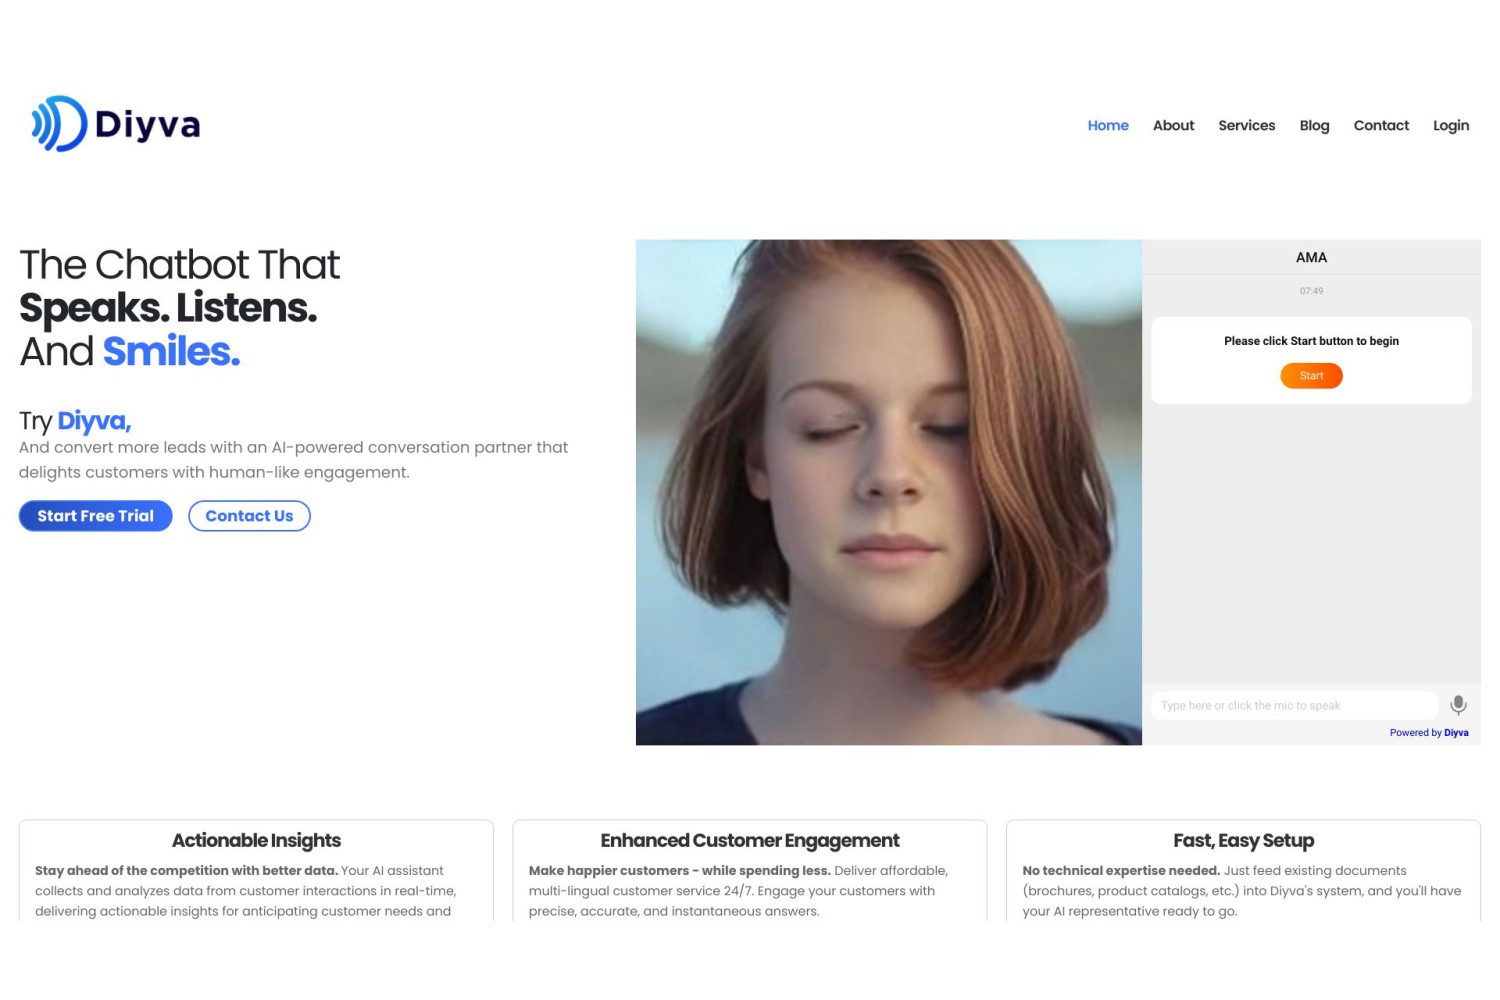Select the AMA chat header
The image size is (1500, 1000).
(x=1311, y=257)
